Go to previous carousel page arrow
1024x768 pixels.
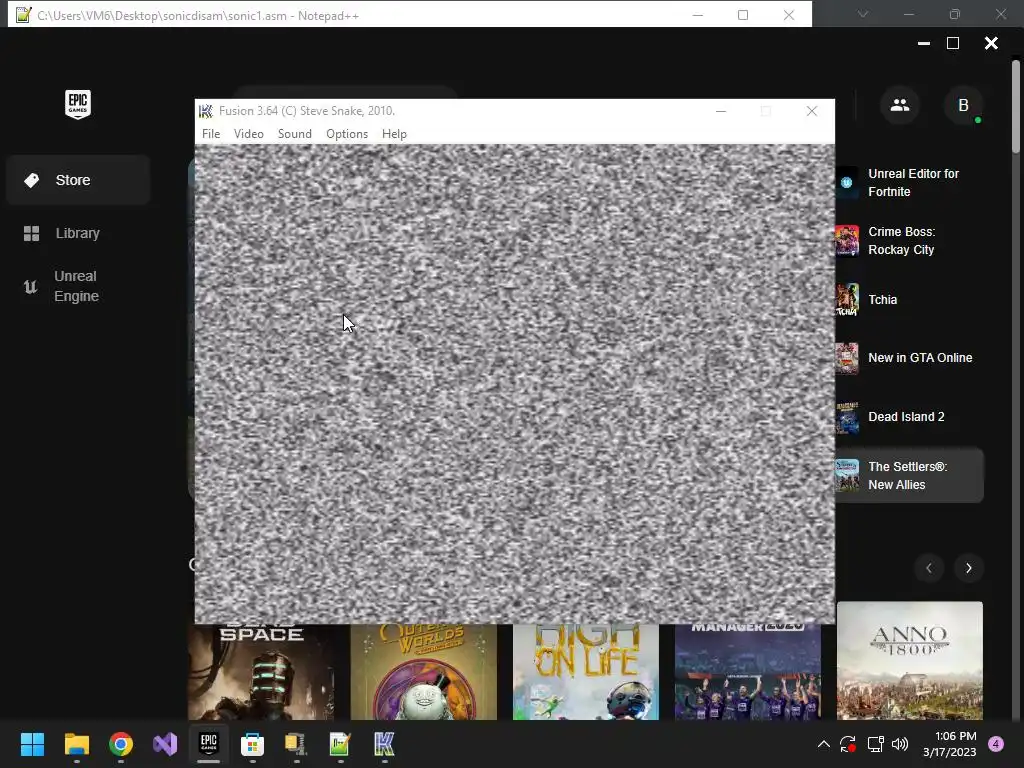point(929,568)
